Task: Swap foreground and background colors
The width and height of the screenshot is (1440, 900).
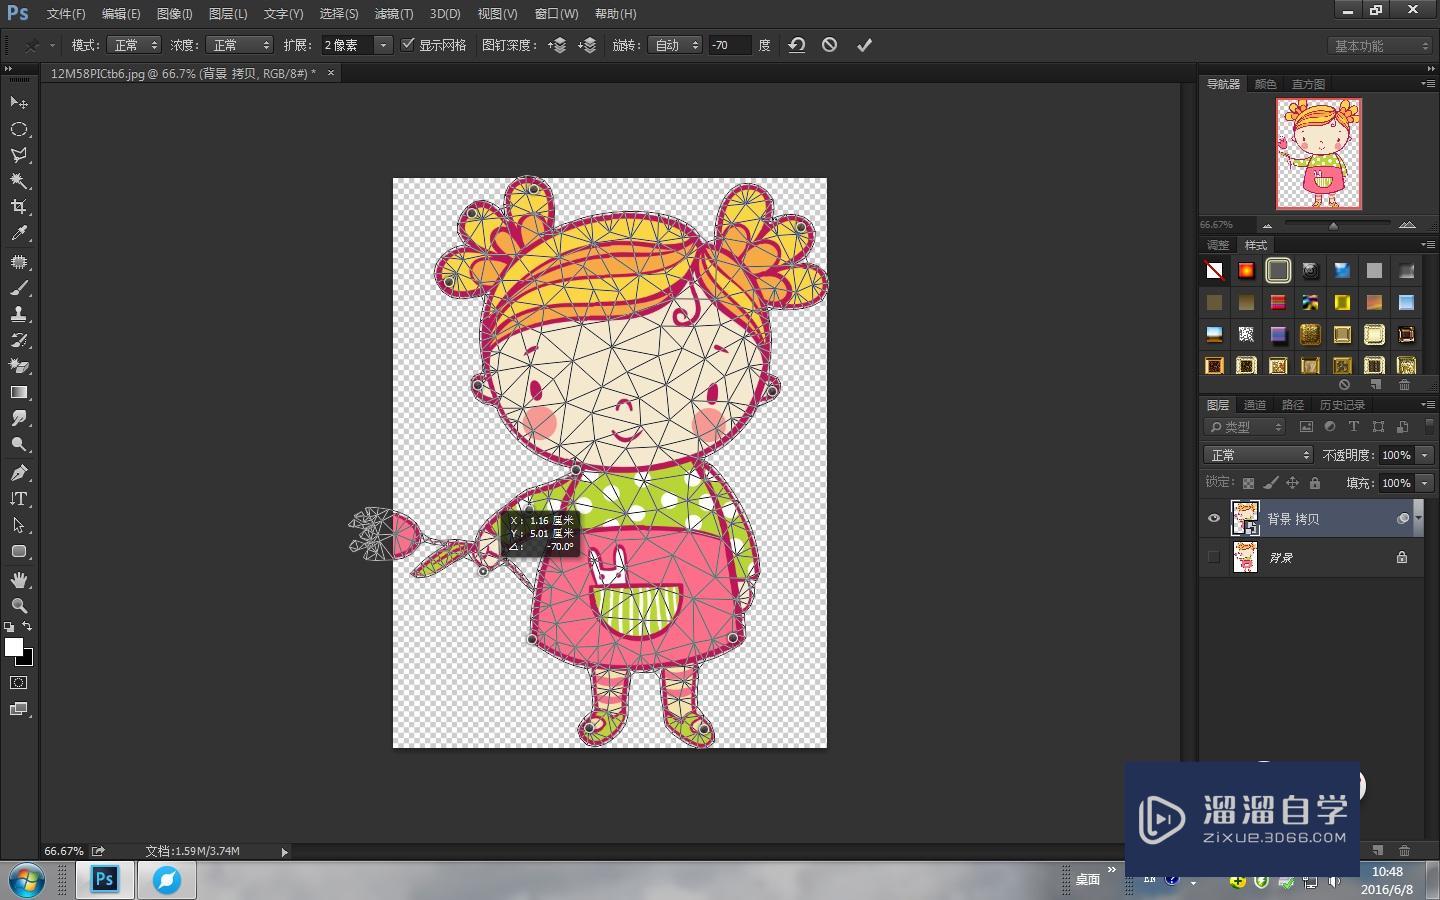Action: tap(27, 627)
